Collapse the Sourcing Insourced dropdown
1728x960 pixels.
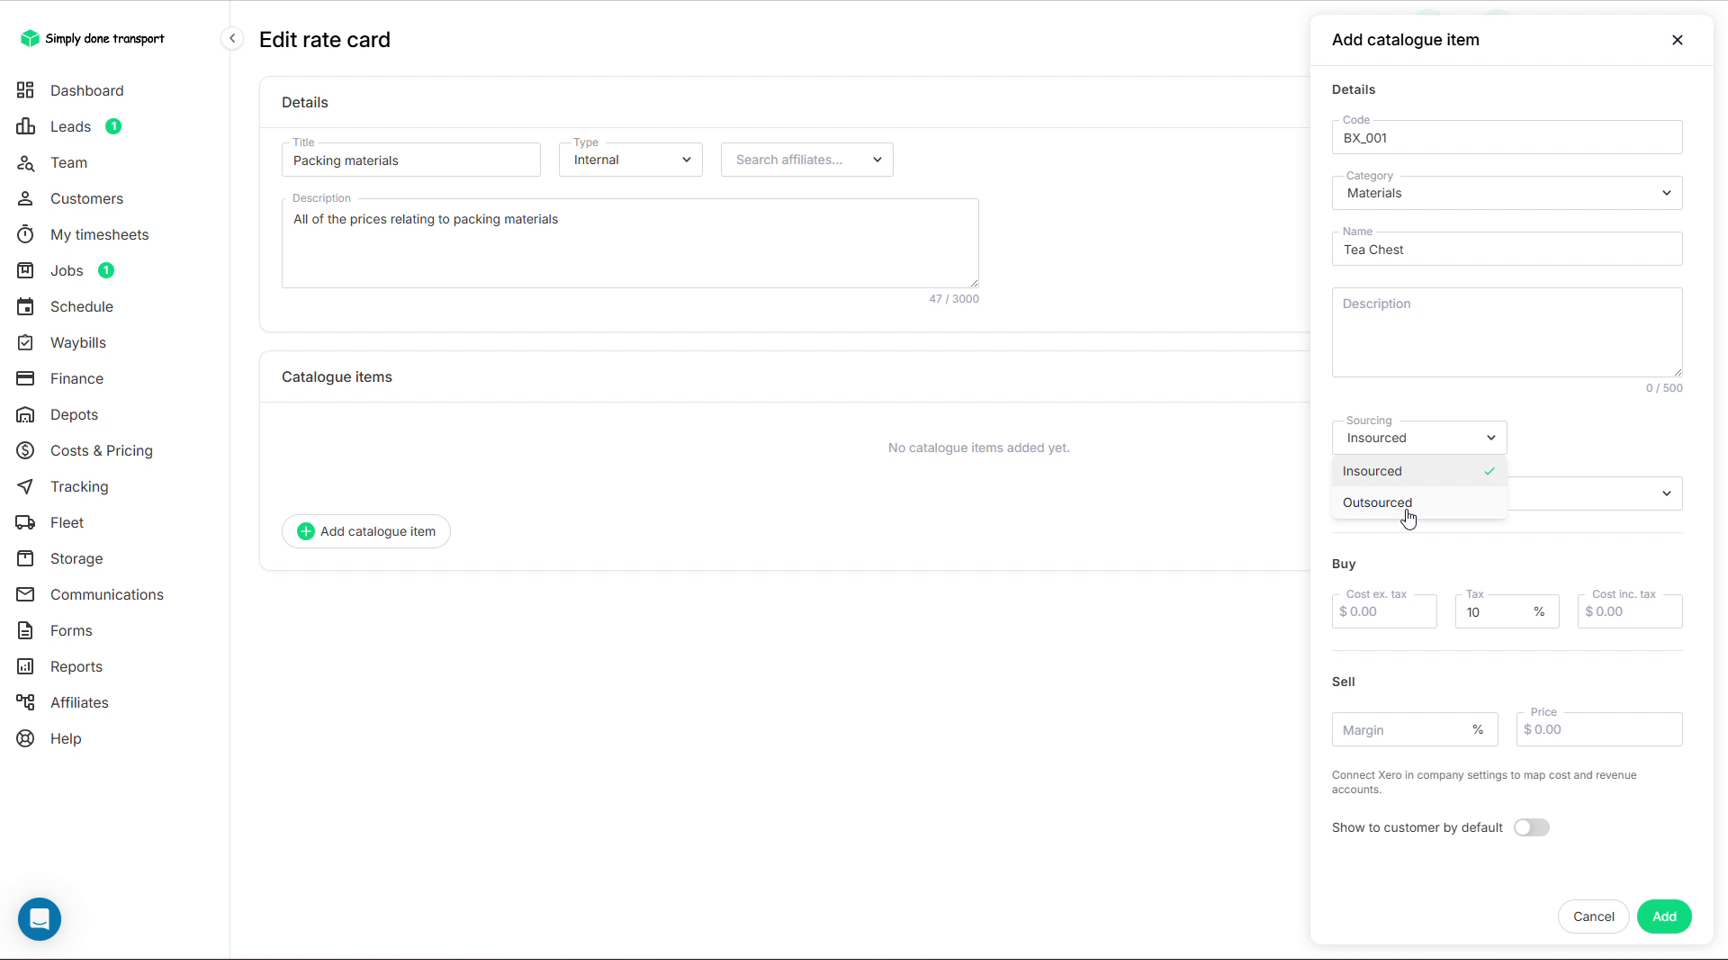(x=1419, y=437)
